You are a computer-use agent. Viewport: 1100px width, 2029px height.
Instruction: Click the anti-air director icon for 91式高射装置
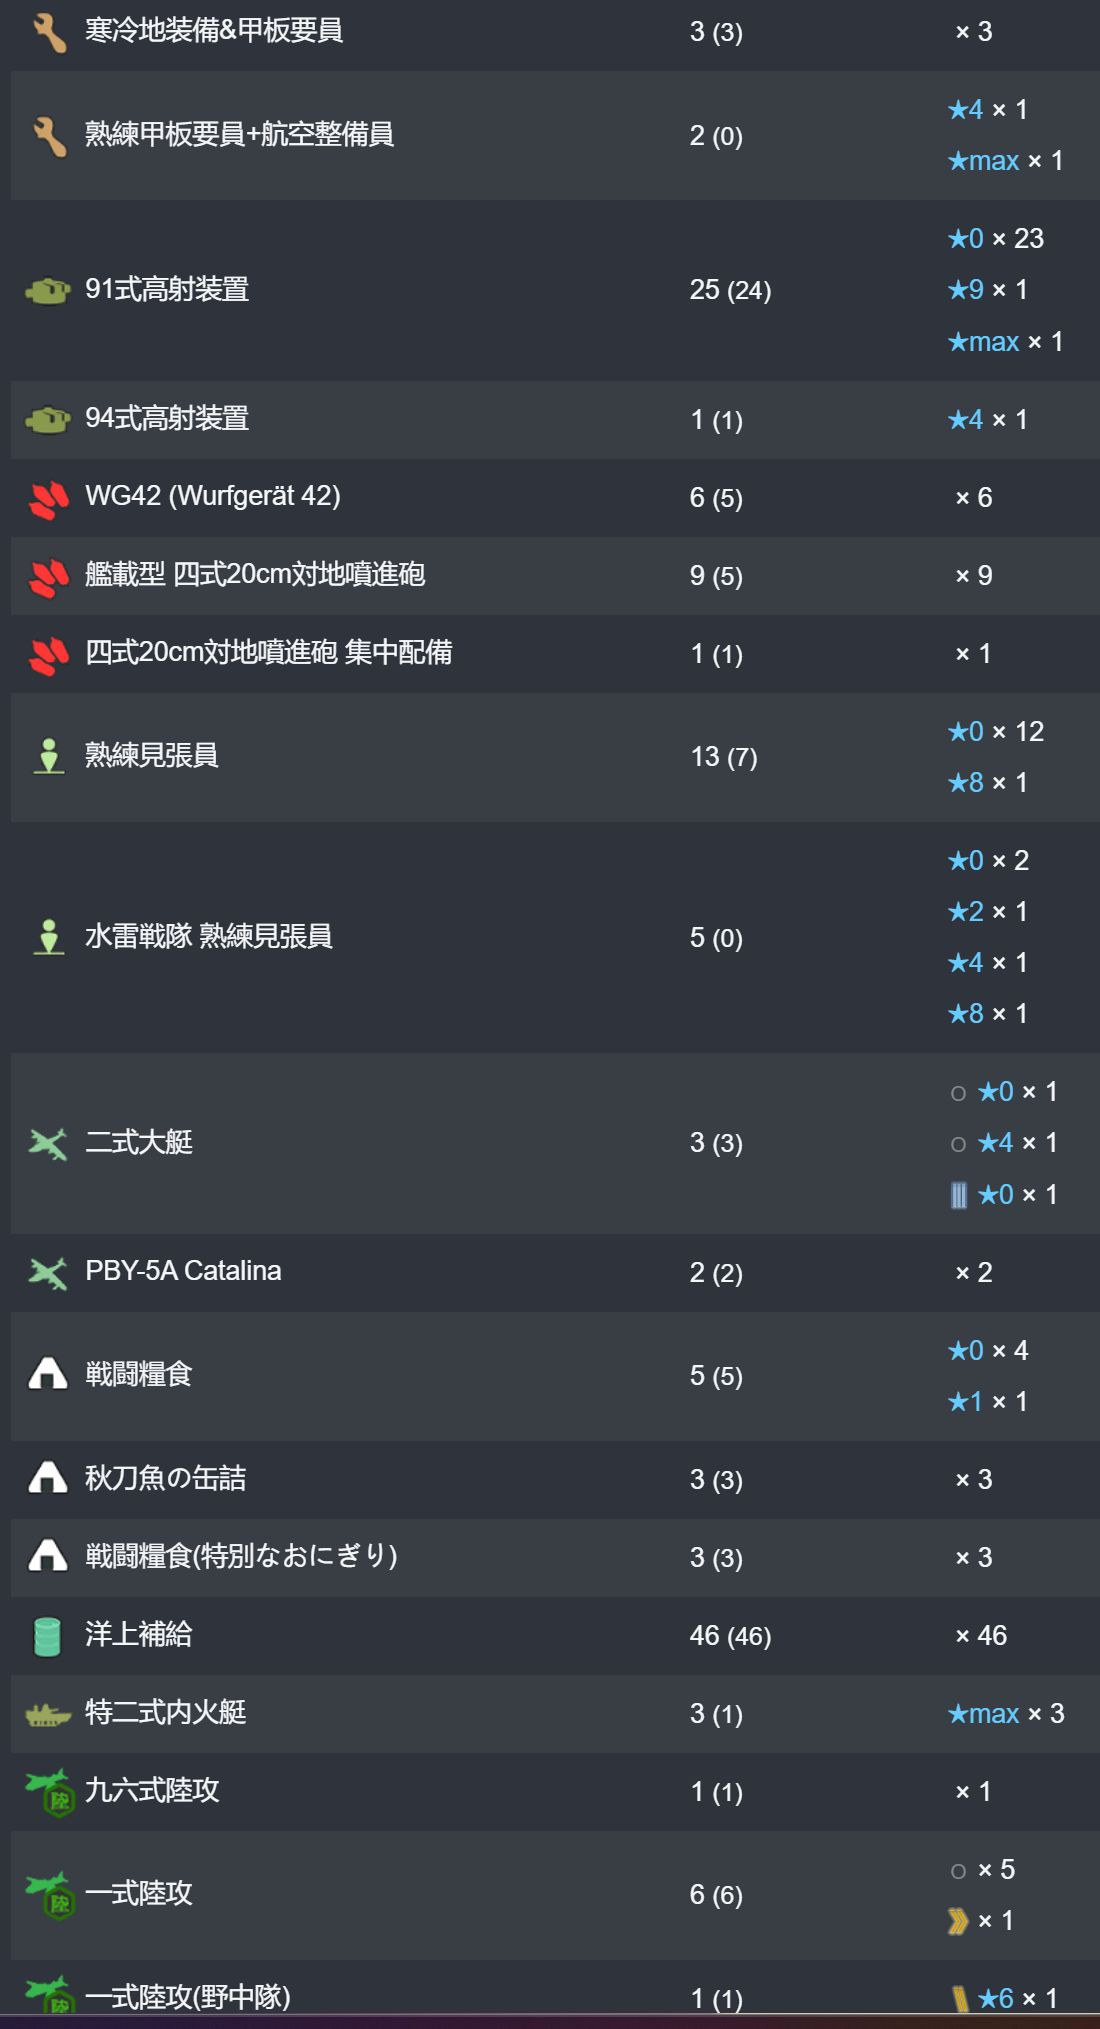point(48,291)
